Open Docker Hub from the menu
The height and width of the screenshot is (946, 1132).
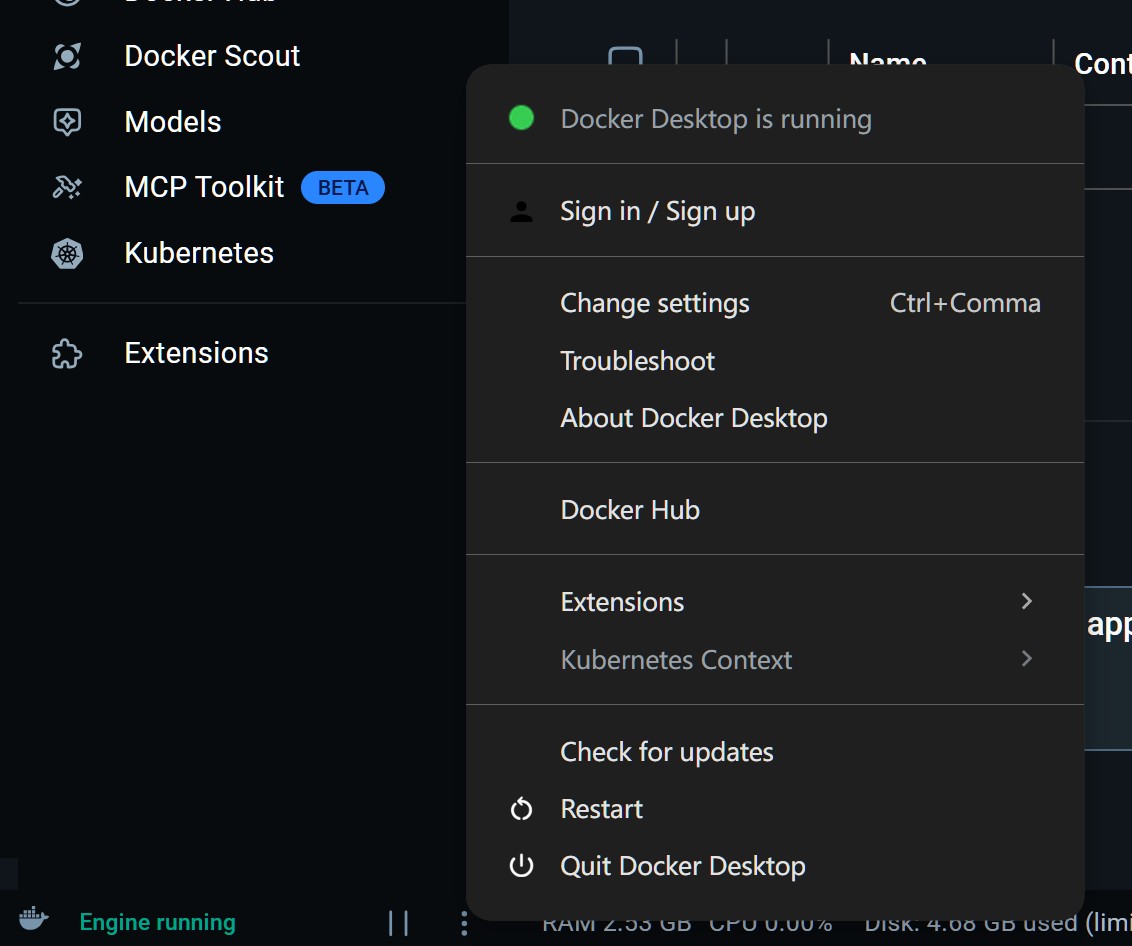pos(775,510)
